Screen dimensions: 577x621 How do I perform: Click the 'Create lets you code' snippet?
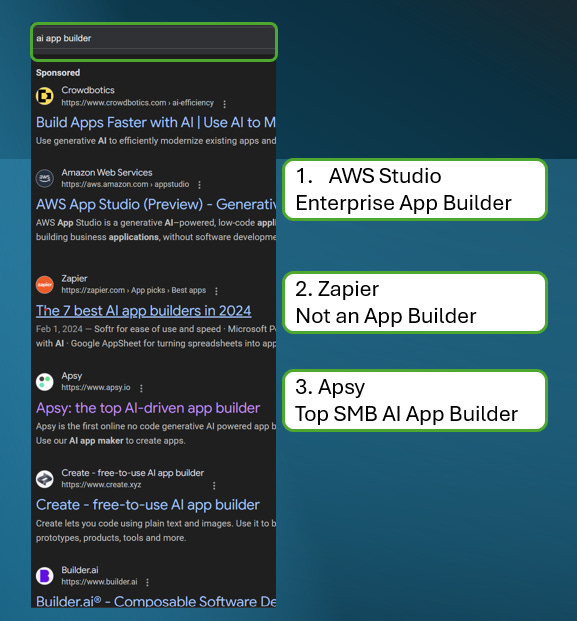click(156, 531)
